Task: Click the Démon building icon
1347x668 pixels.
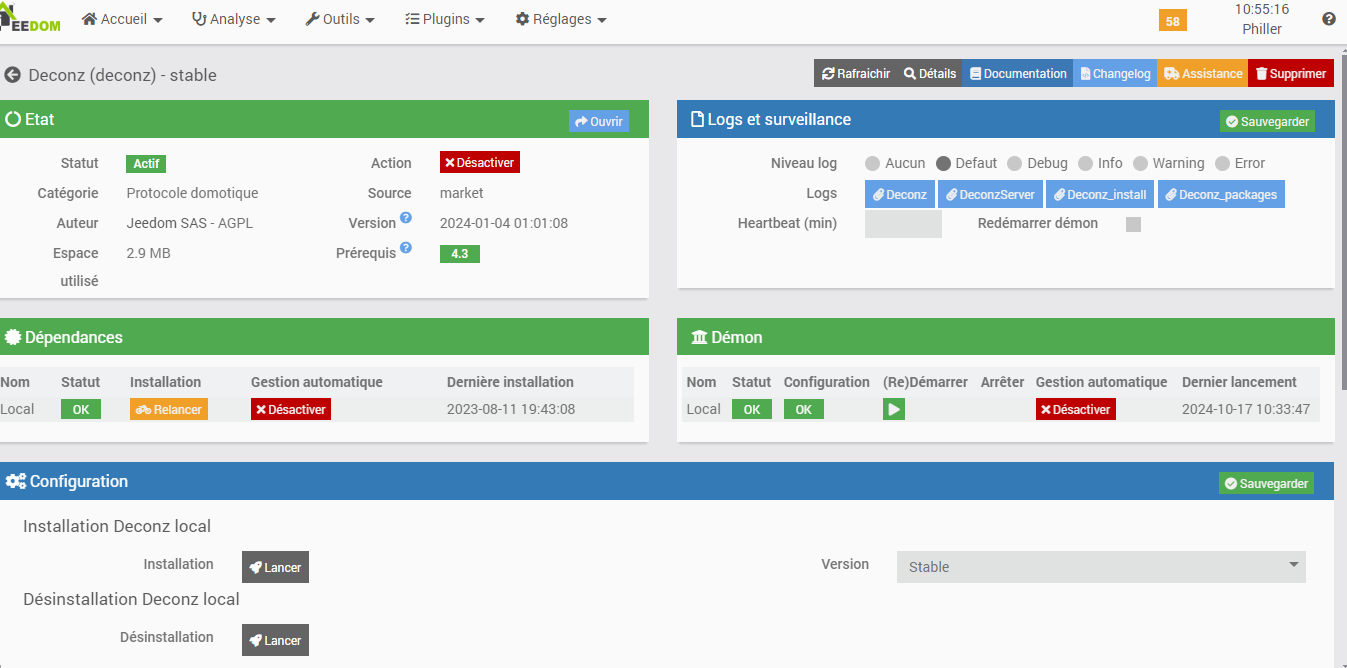Action: tap(699, 337)
